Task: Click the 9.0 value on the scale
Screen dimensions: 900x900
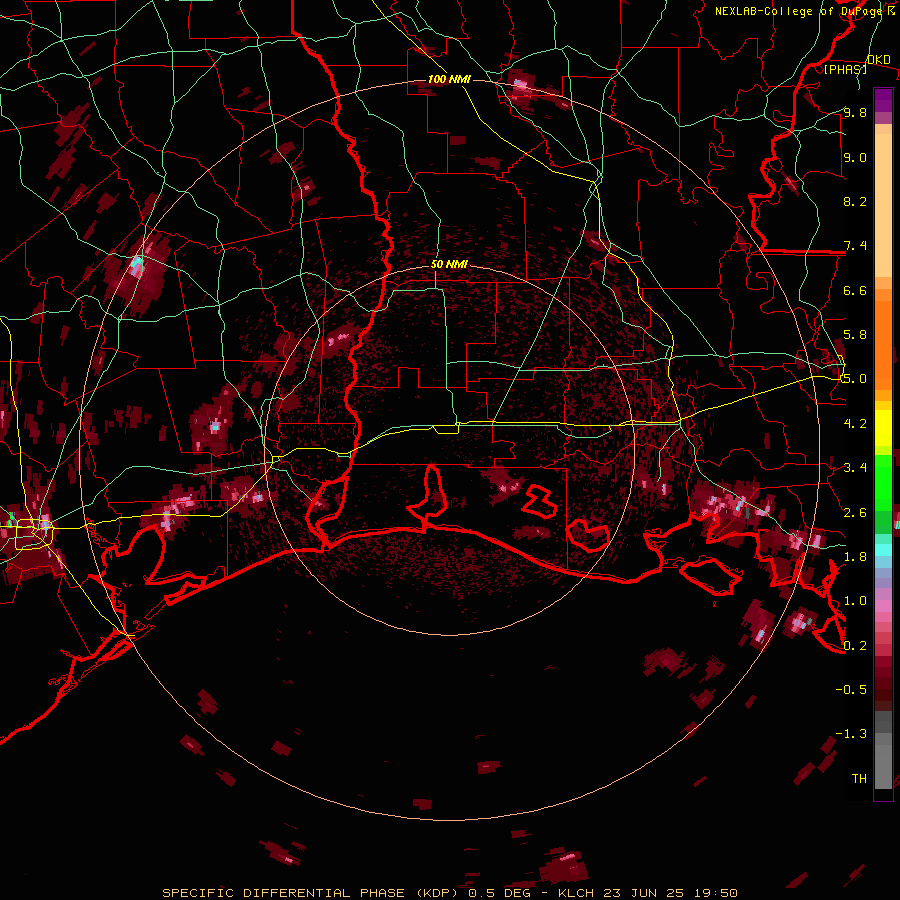Action: [855, 157]
